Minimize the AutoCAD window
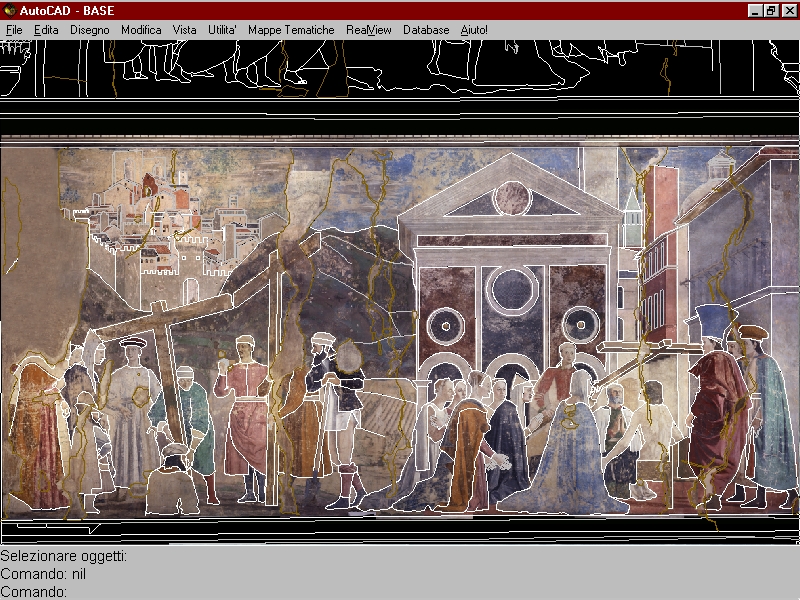This screenshot has width=800, height=600. point(755,11)
